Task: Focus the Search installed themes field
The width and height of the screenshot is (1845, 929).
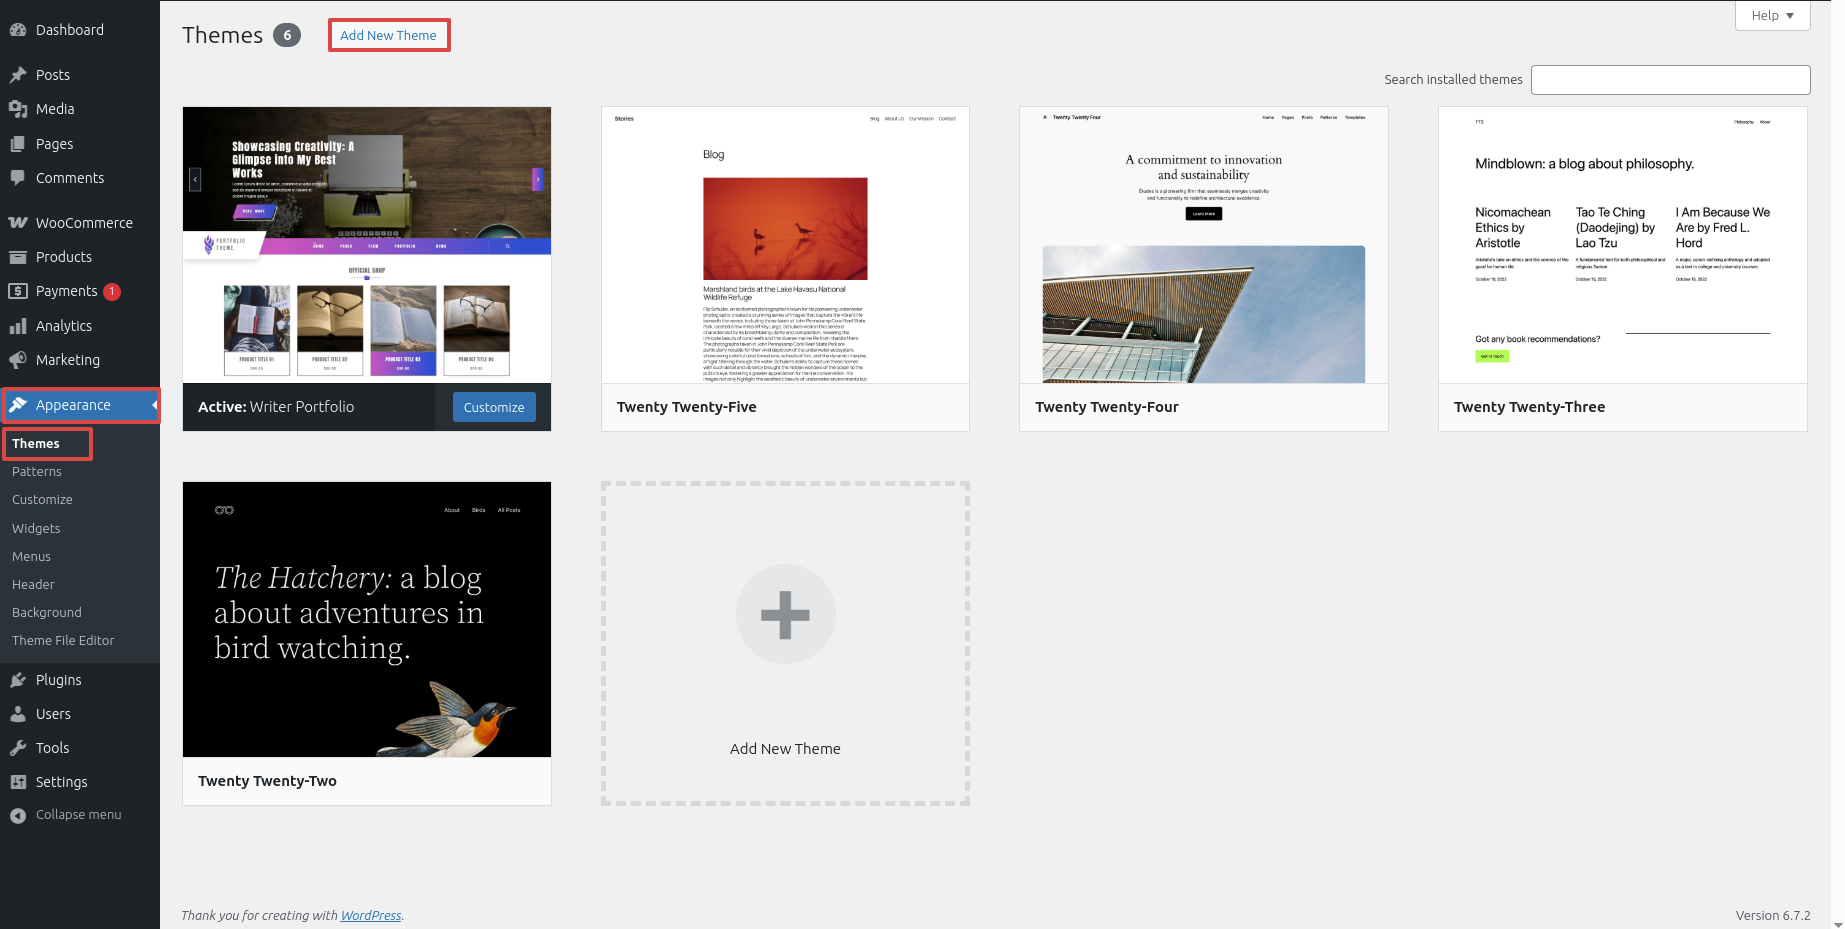Action: point(1670,80)
